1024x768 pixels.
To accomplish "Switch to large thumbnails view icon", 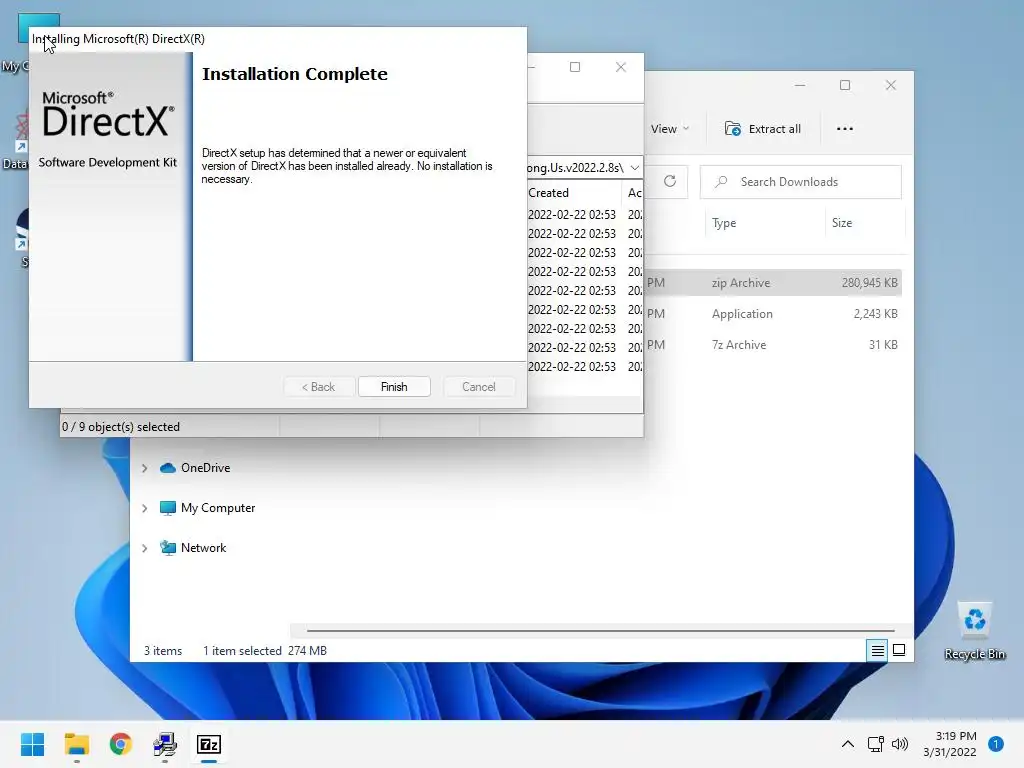I will [x=899, y=650].
